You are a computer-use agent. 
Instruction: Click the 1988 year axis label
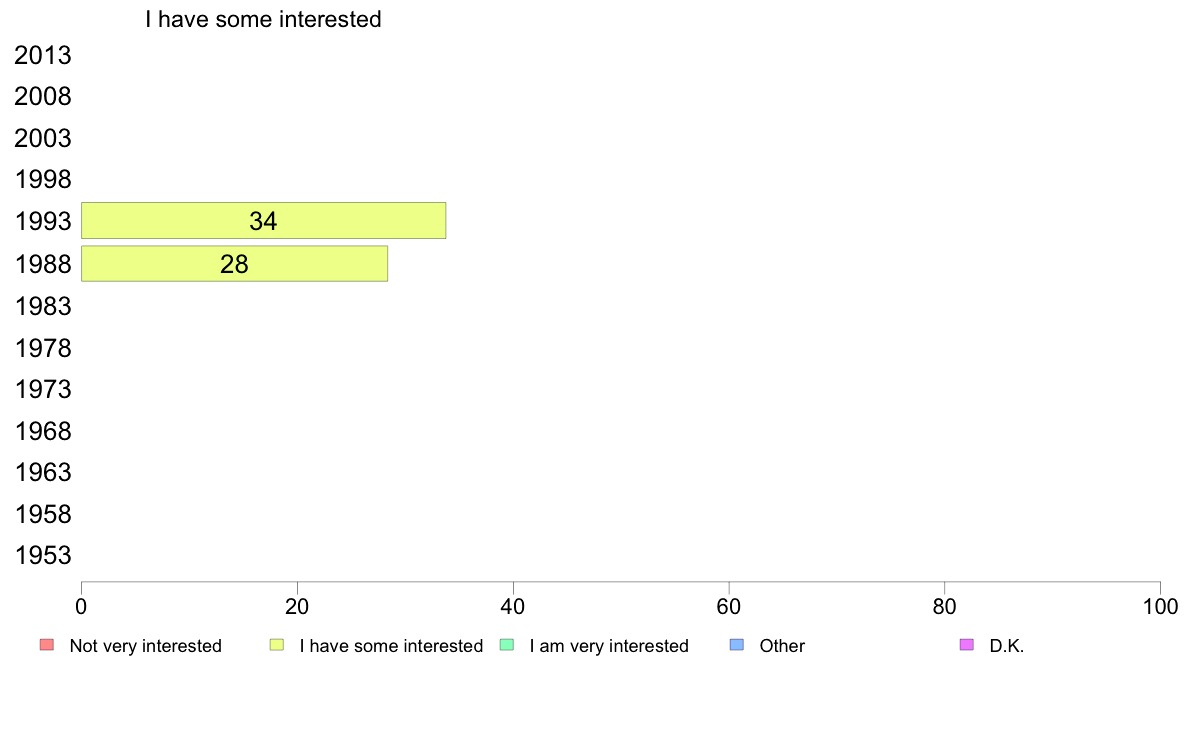pos(42,265)
